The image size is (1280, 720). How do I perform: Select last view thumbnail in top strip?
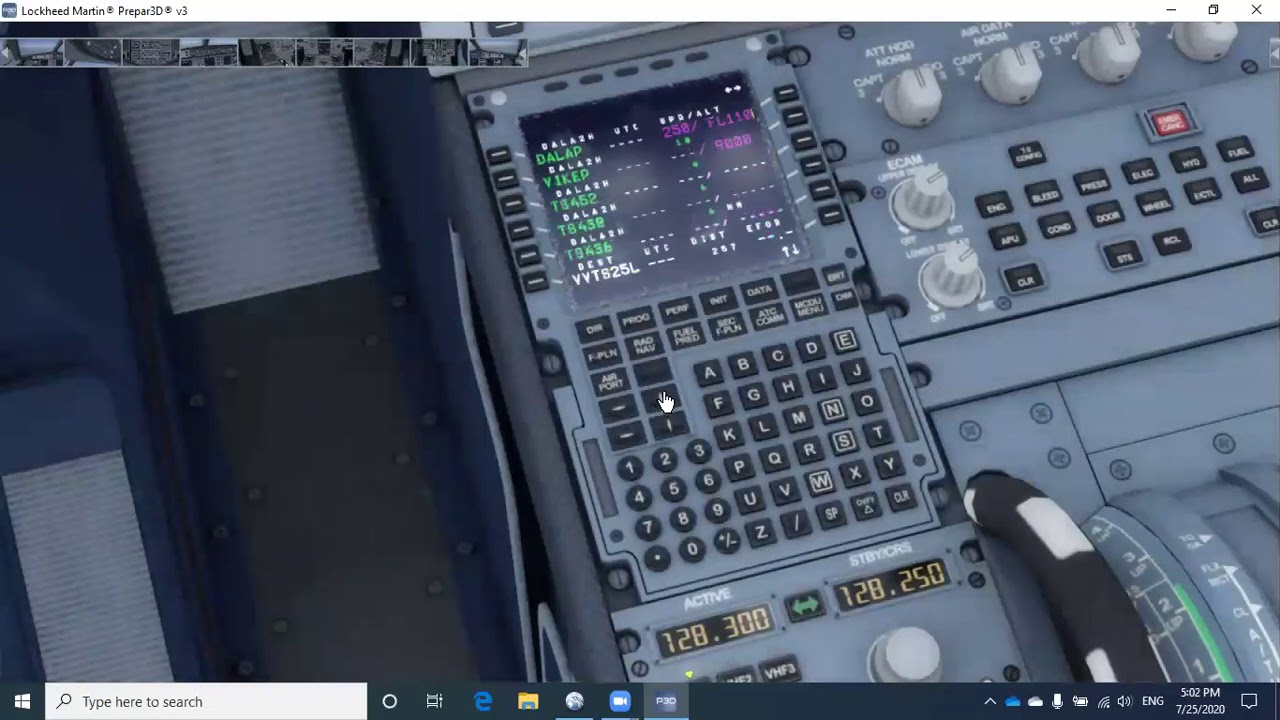[x=497, y=52]
